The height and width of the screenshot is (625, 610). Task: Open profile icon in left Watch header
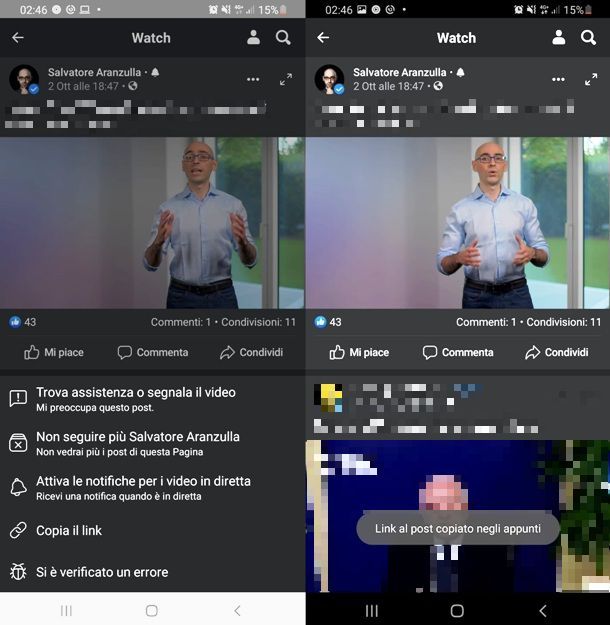click(x=254, y=37)
